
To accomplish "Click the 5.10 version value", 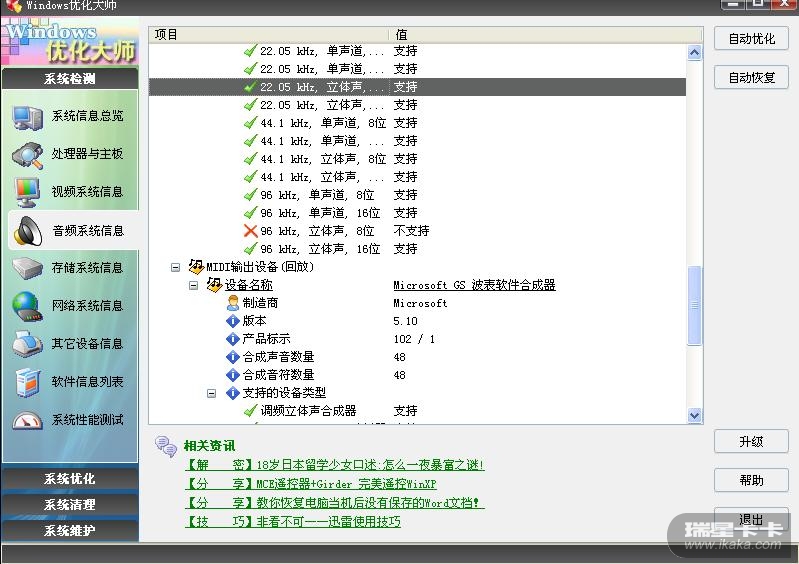I will [405, 321].
